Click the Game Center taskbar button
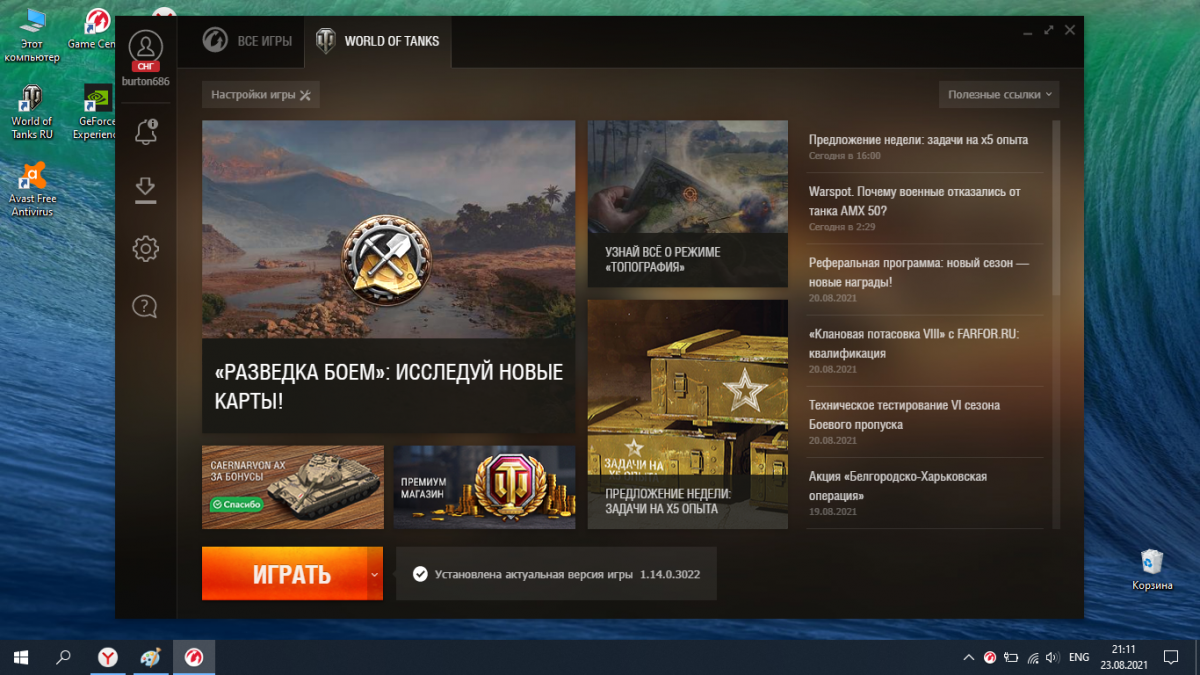Image resolution: width=1200 pixels, height=675 pixels. click(193, 657)
